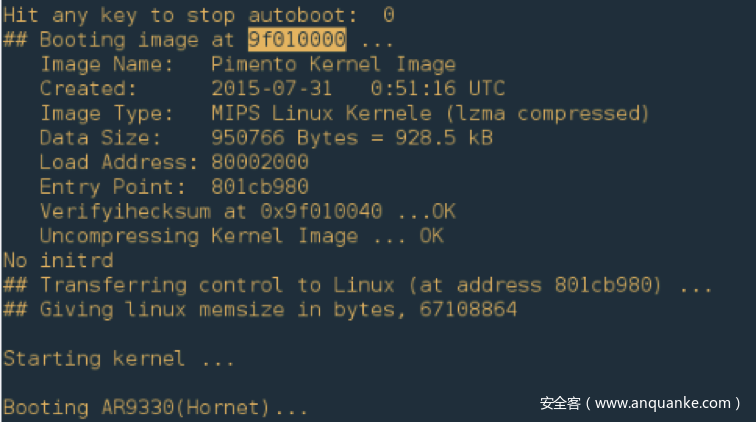
Task: Click the "Uncompressing Kernel Image" line
Action: pyautogui.click(x=198, y=236)
